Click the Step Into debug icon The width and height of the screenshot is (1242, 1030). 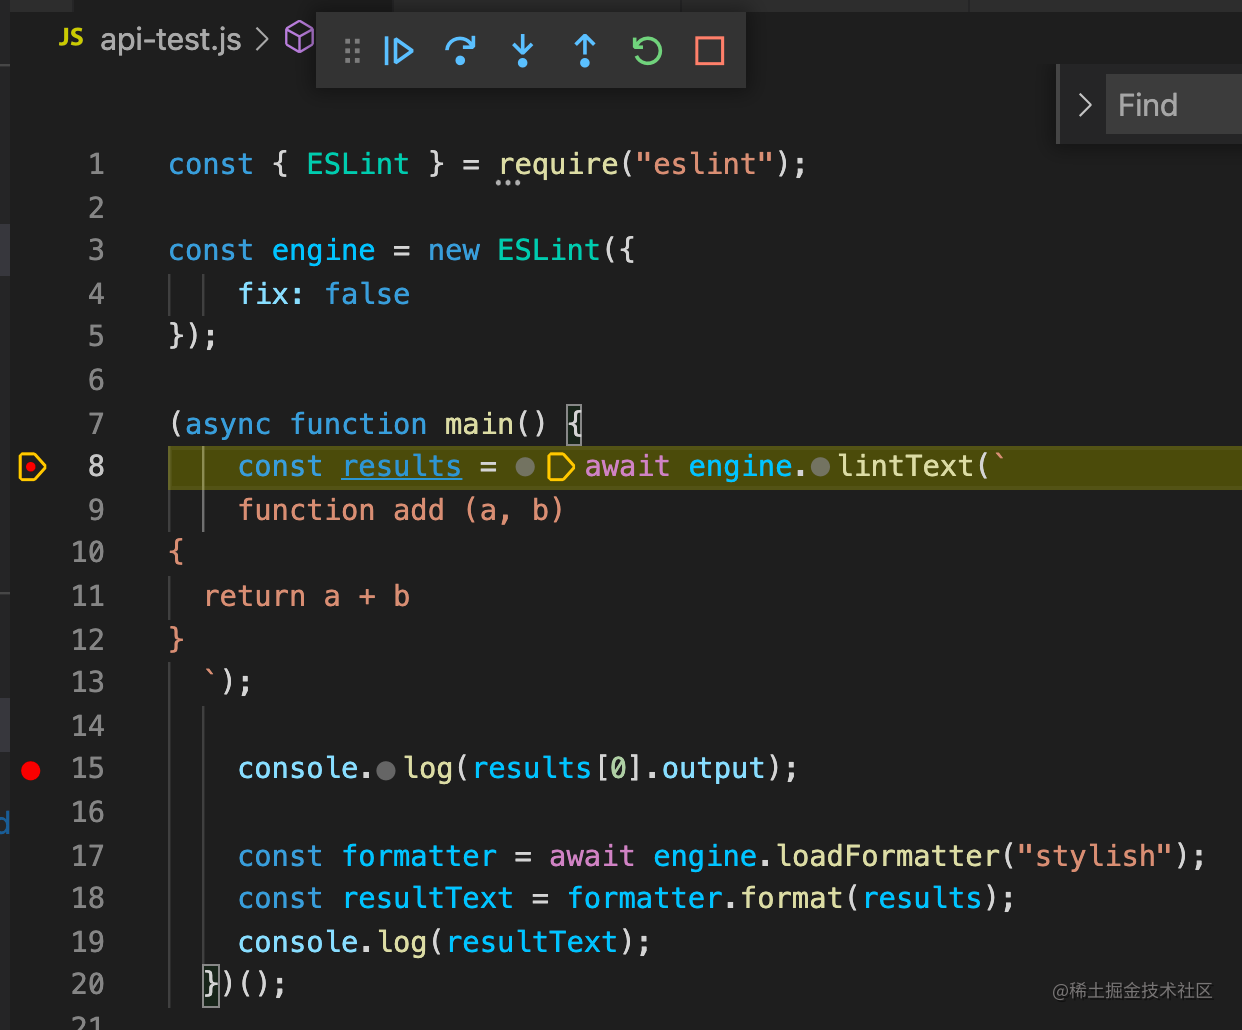(522, 51)
